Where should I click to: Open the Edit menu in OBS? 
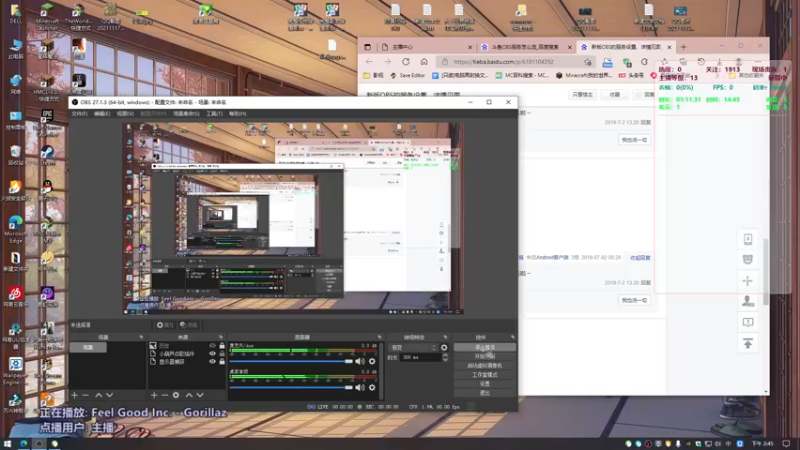tap(102, 114)
